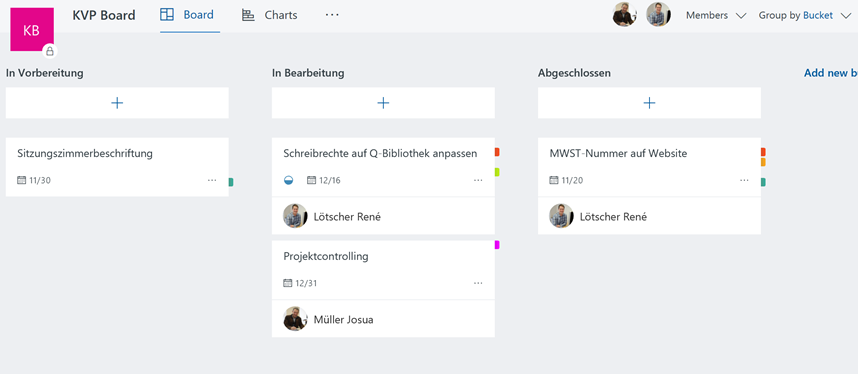Click the magenta label on Projektcontrolling card
Viewport: 858px width, 374px height.
click(497, 245)
